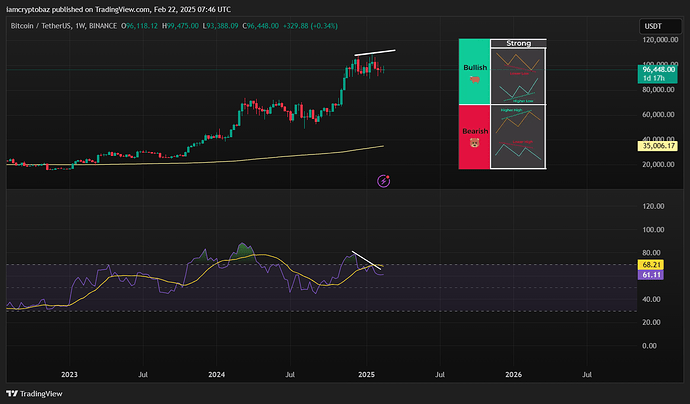
Task: Click the bearish divergence pattern thumbnail
Action: 518,136
